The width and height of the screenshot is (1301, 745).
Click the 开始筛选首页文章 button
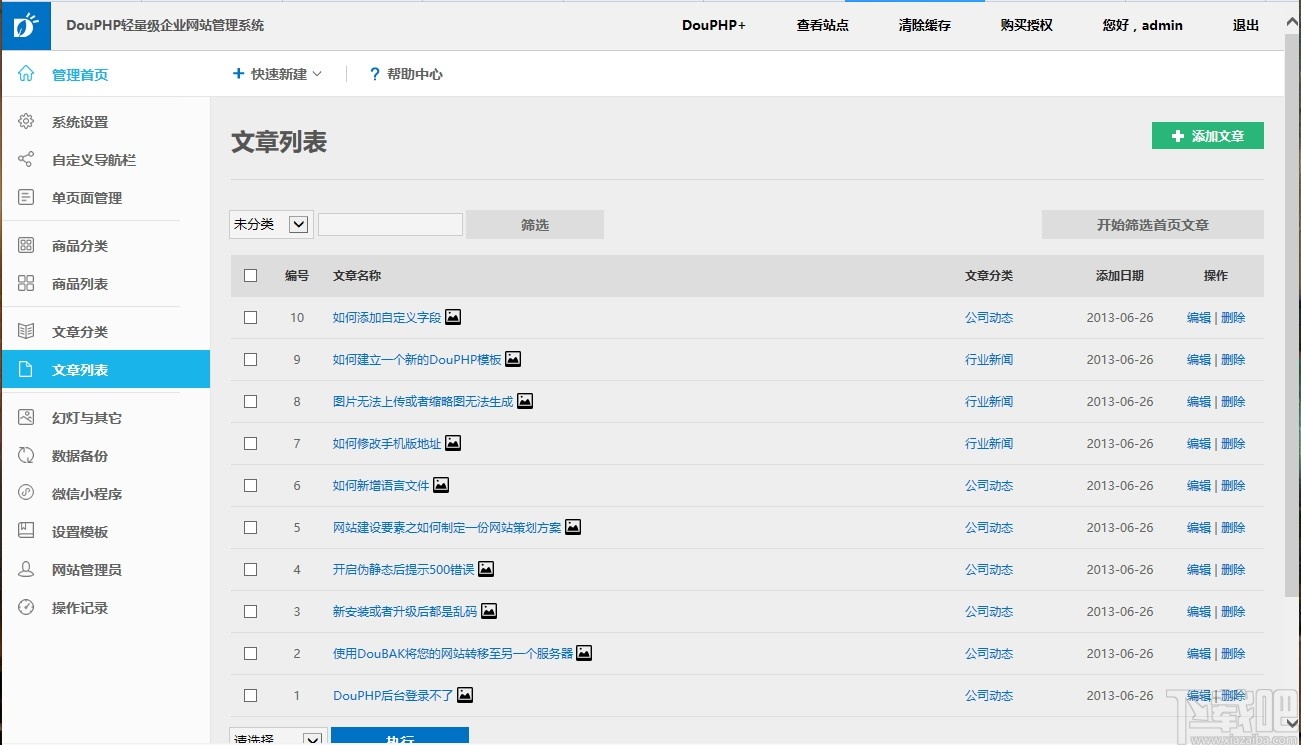(x=1153, y=224)
